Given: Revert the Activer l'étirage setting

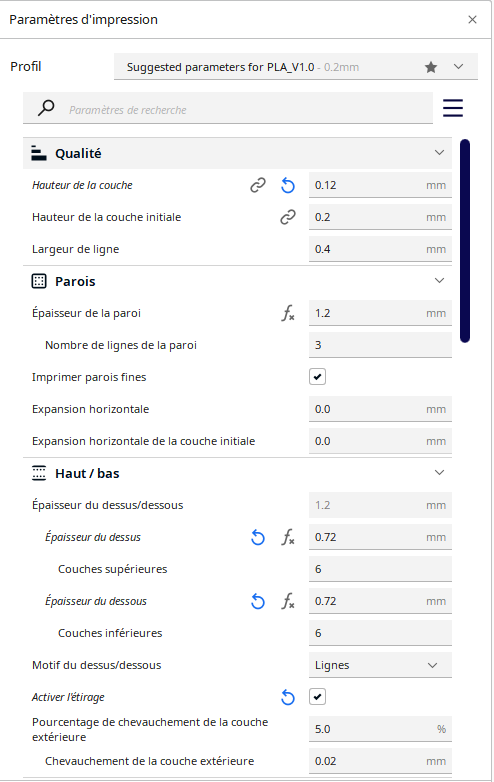Looking at the screenshot, I should [288, 697].
